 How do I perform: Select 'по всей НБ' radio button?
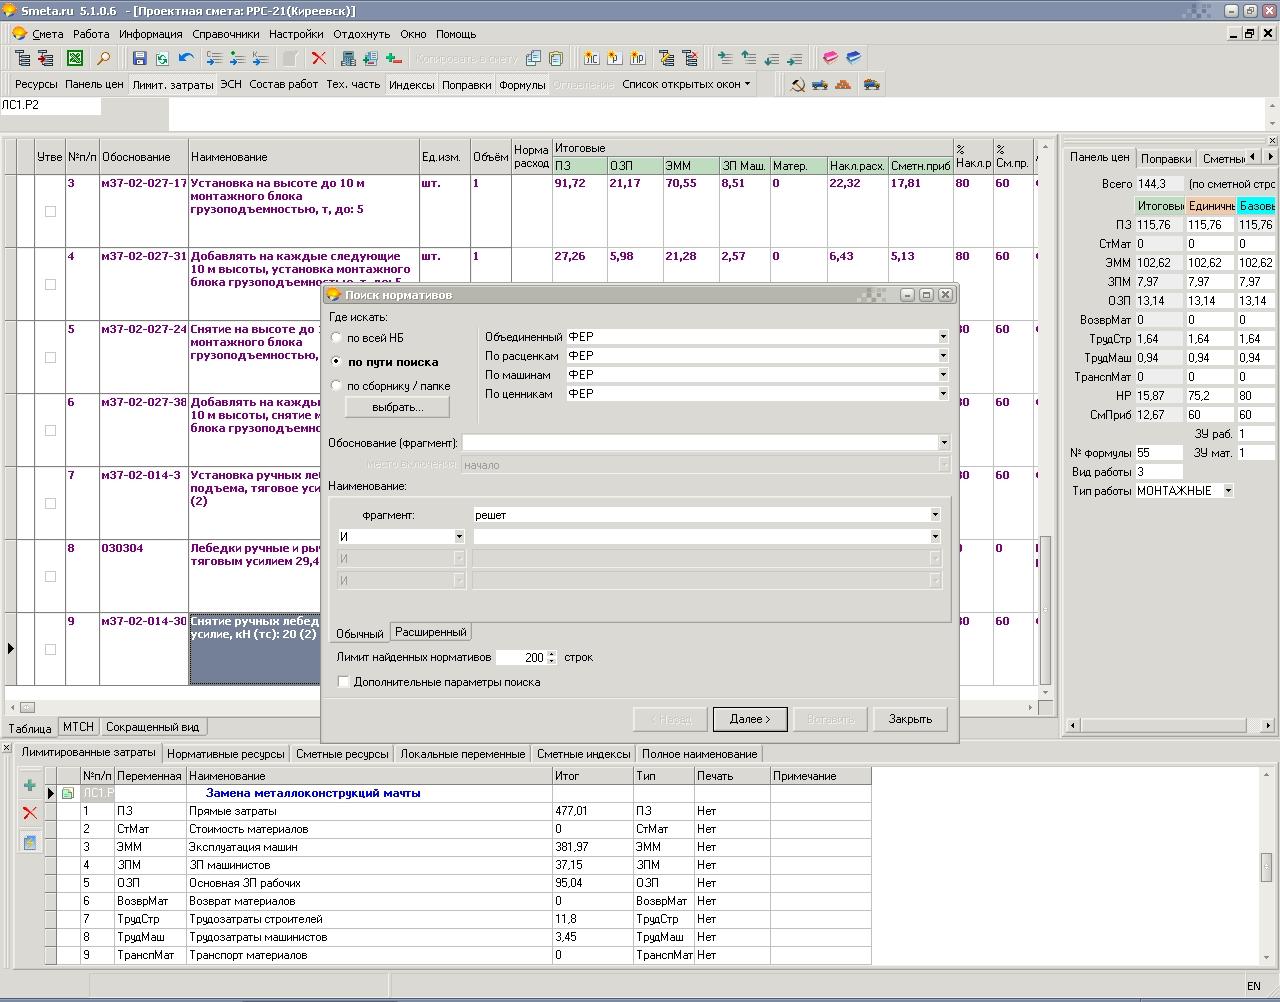tap(336, 338)
